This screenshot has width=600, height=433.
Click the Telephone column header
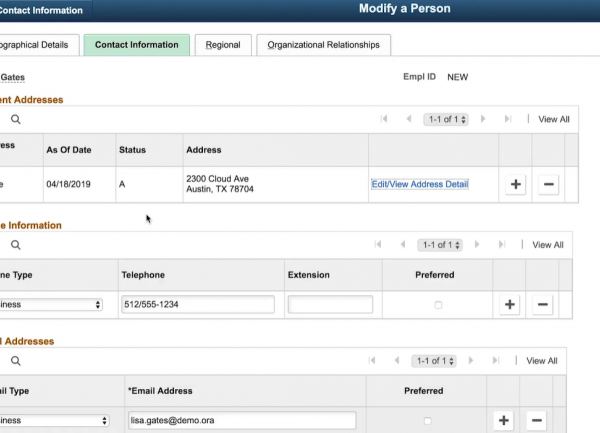click(143, 275)
